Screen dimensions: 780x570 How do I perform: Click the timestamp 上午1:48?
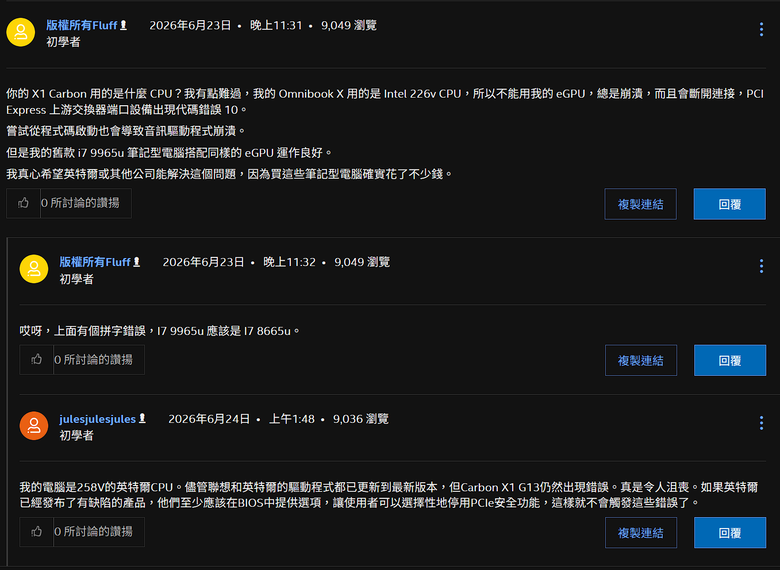pos(292,419)
